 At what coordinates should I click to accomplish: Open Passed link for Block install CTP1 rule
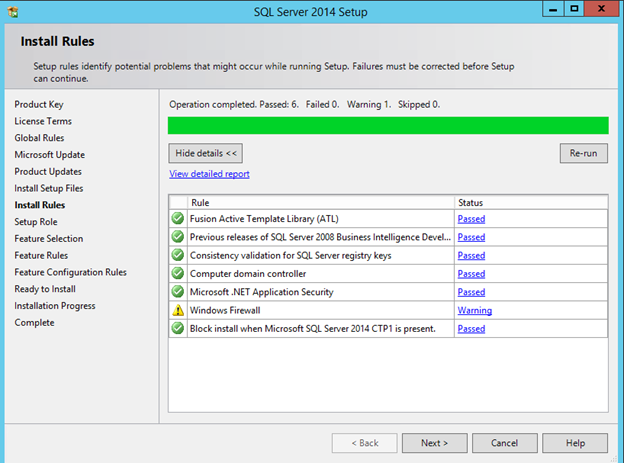471,329
